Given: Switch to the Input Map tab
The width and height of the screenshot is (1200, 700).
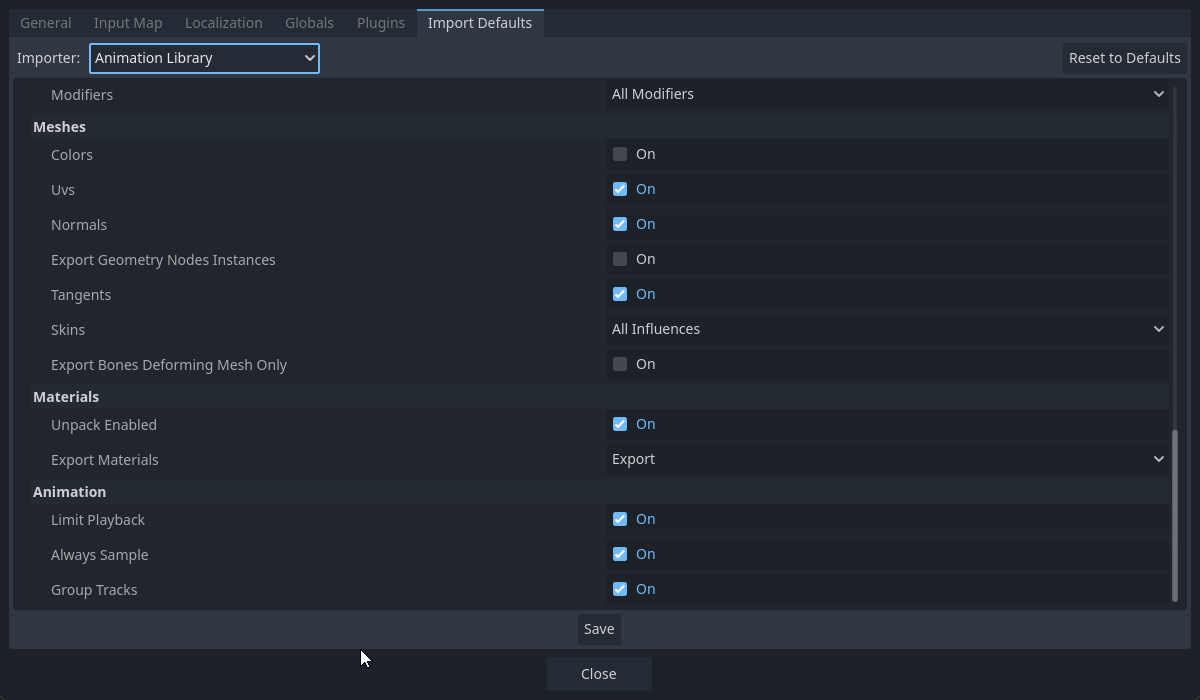Looking at the screenshot, I should tap(128, 23).
